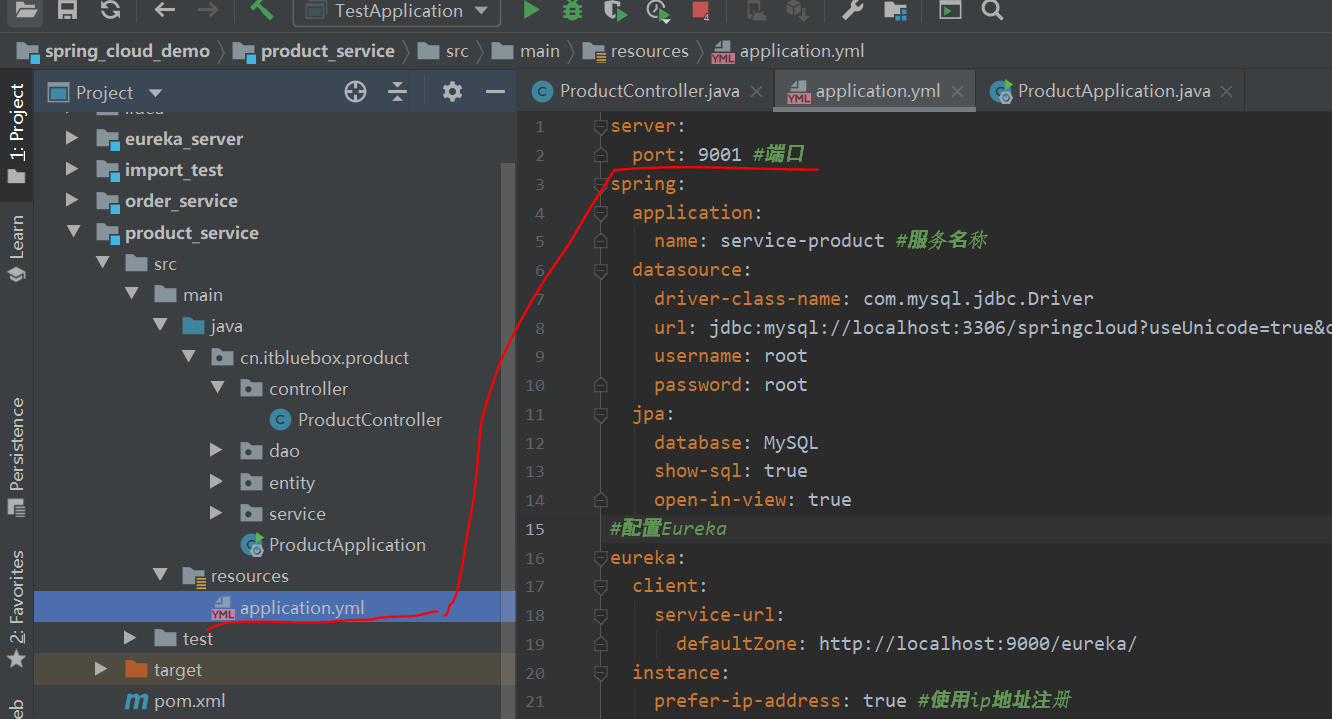This screenshot has width=1332, height=719.
Task: Click the locate target crosshair in Project panel
Action: [355, 92]
